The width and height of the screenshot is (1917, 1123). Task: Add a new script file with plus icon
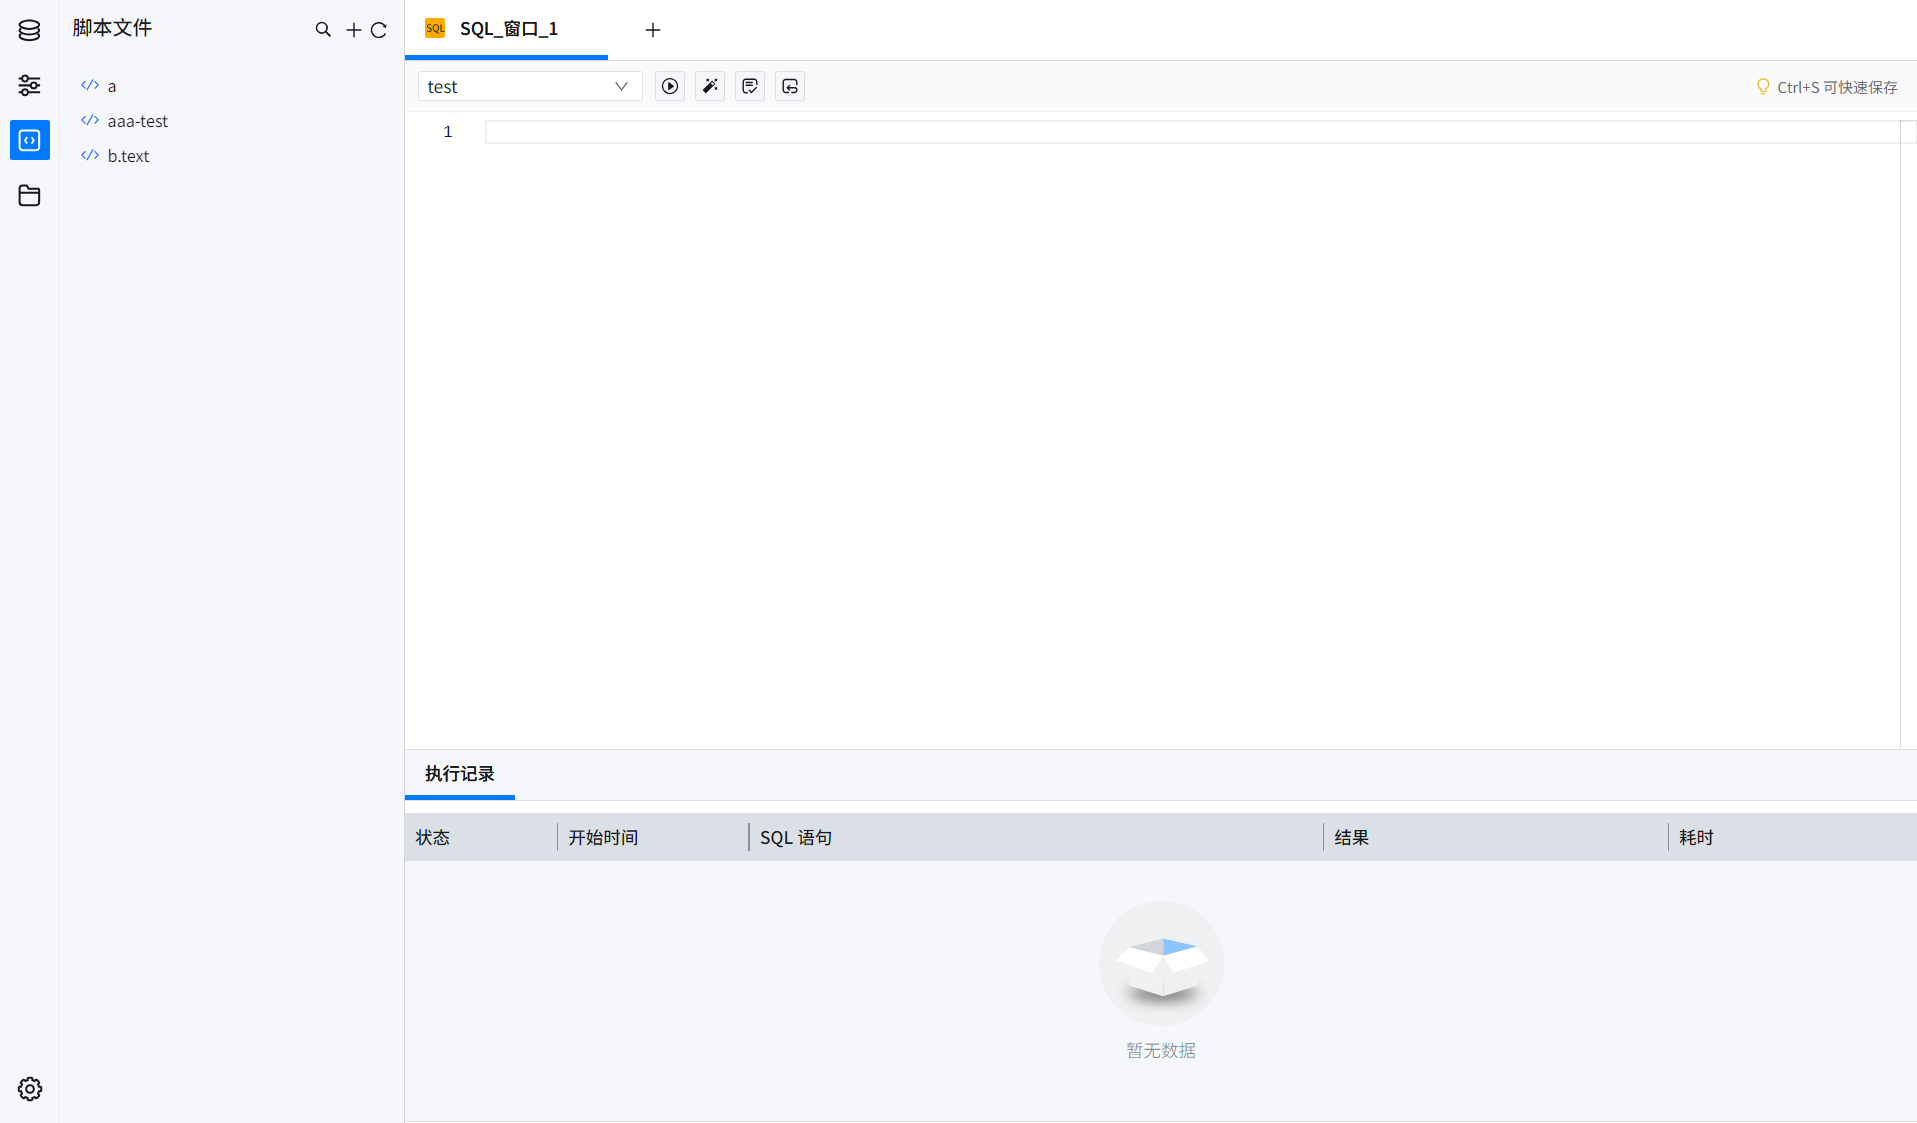coord(353,30)
